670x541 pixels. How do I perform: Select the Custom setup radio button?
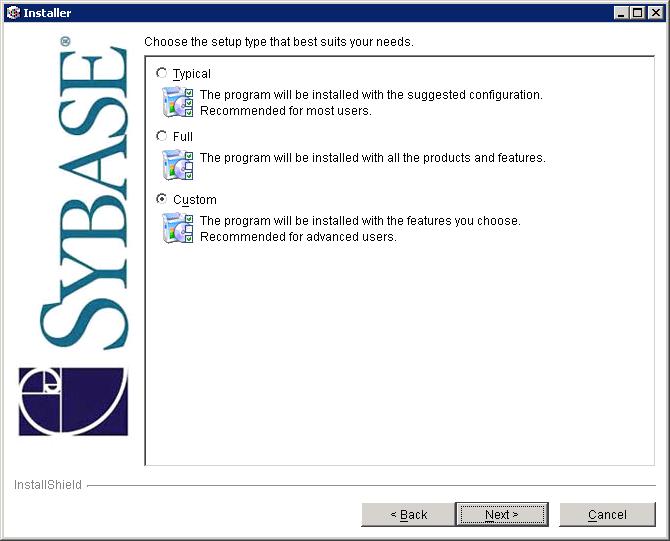tap(162, 199)
